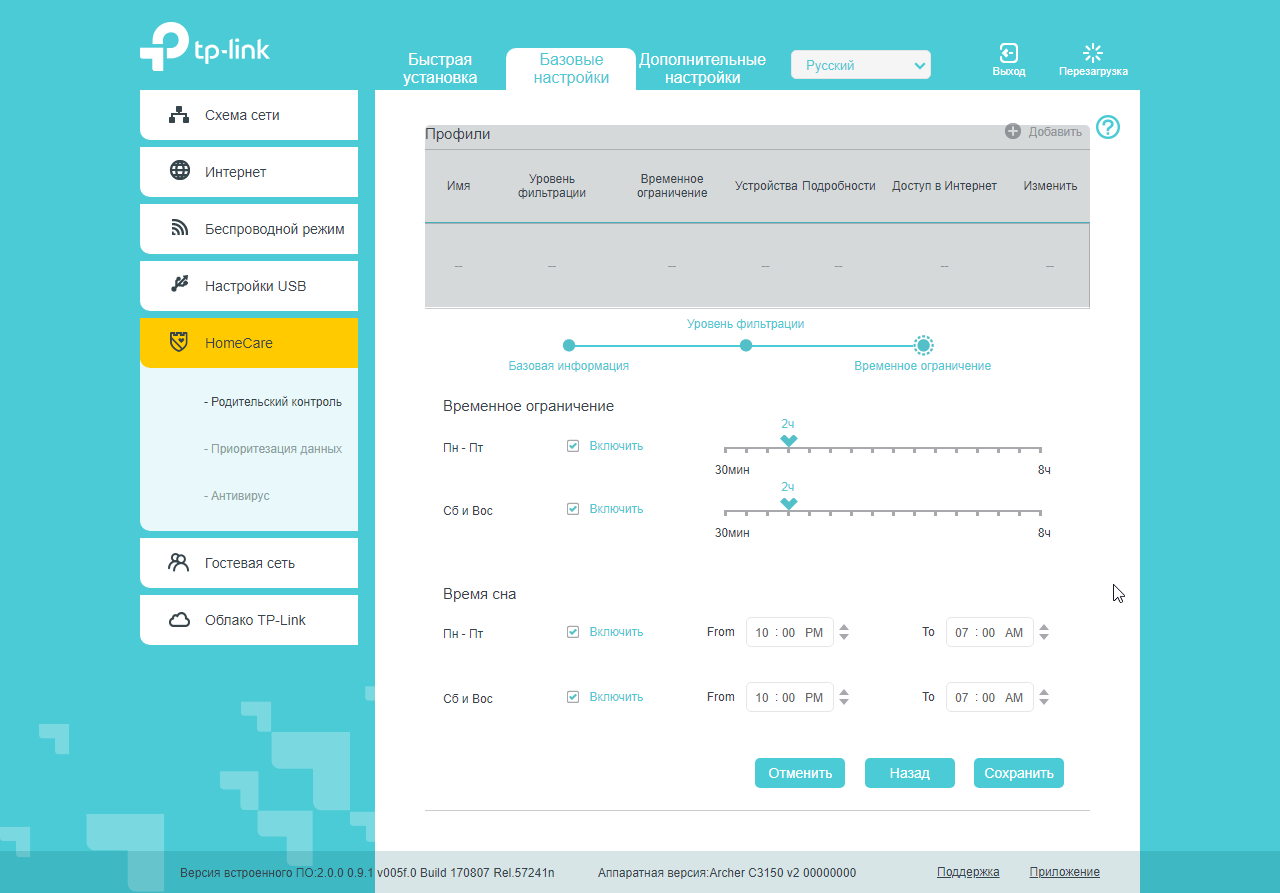Select Приоритезация данных submenu item

273,449
